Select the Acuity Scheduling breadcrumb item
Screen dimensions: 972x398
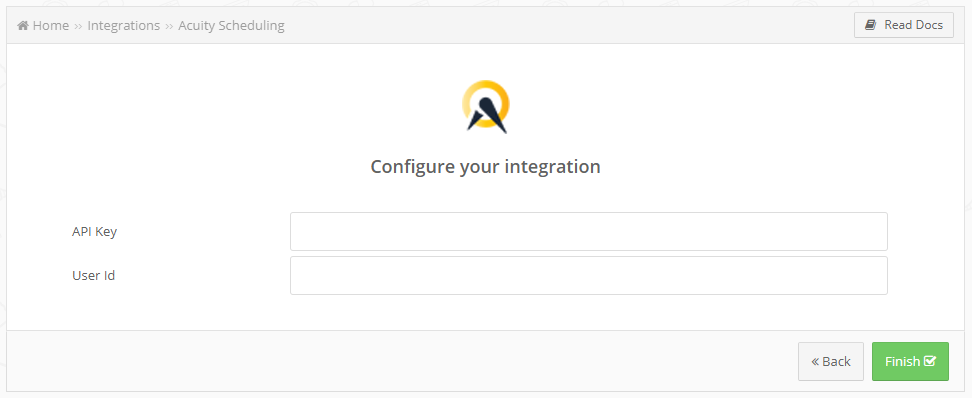click(x=231, y=25)
